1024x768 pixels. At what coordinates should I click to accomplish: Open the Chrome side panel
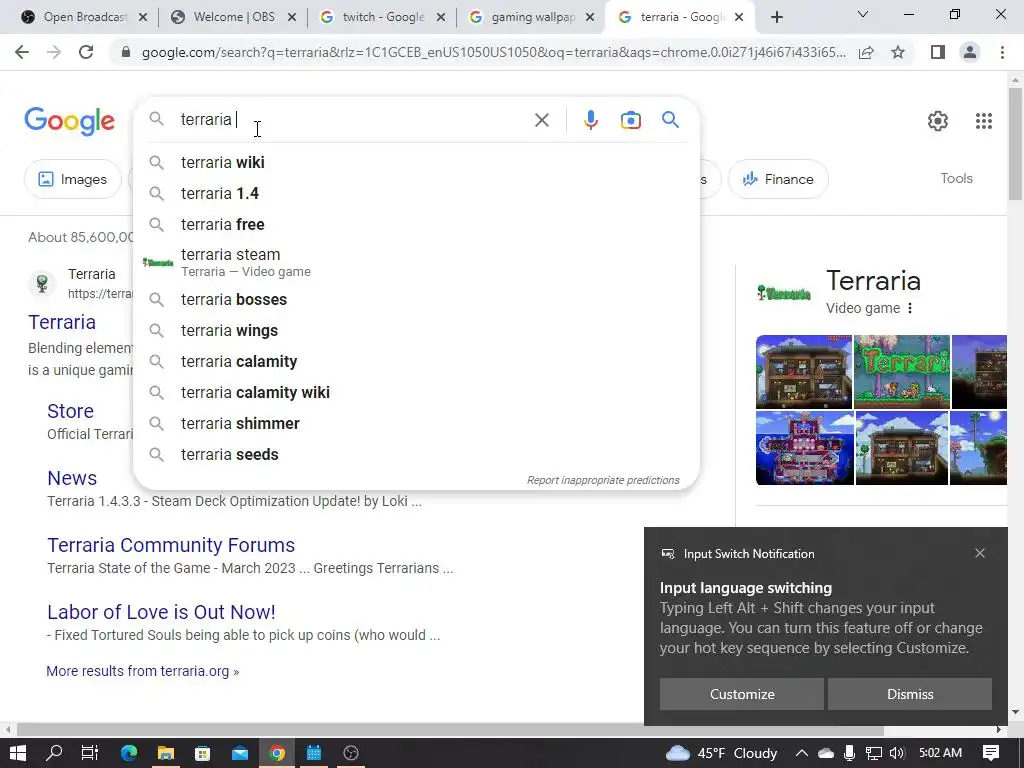[938, 52]
